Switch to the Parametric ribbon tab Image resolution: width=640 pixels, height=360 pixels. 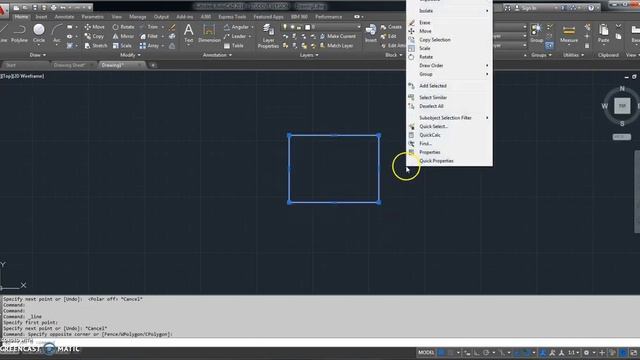[92, 17]
